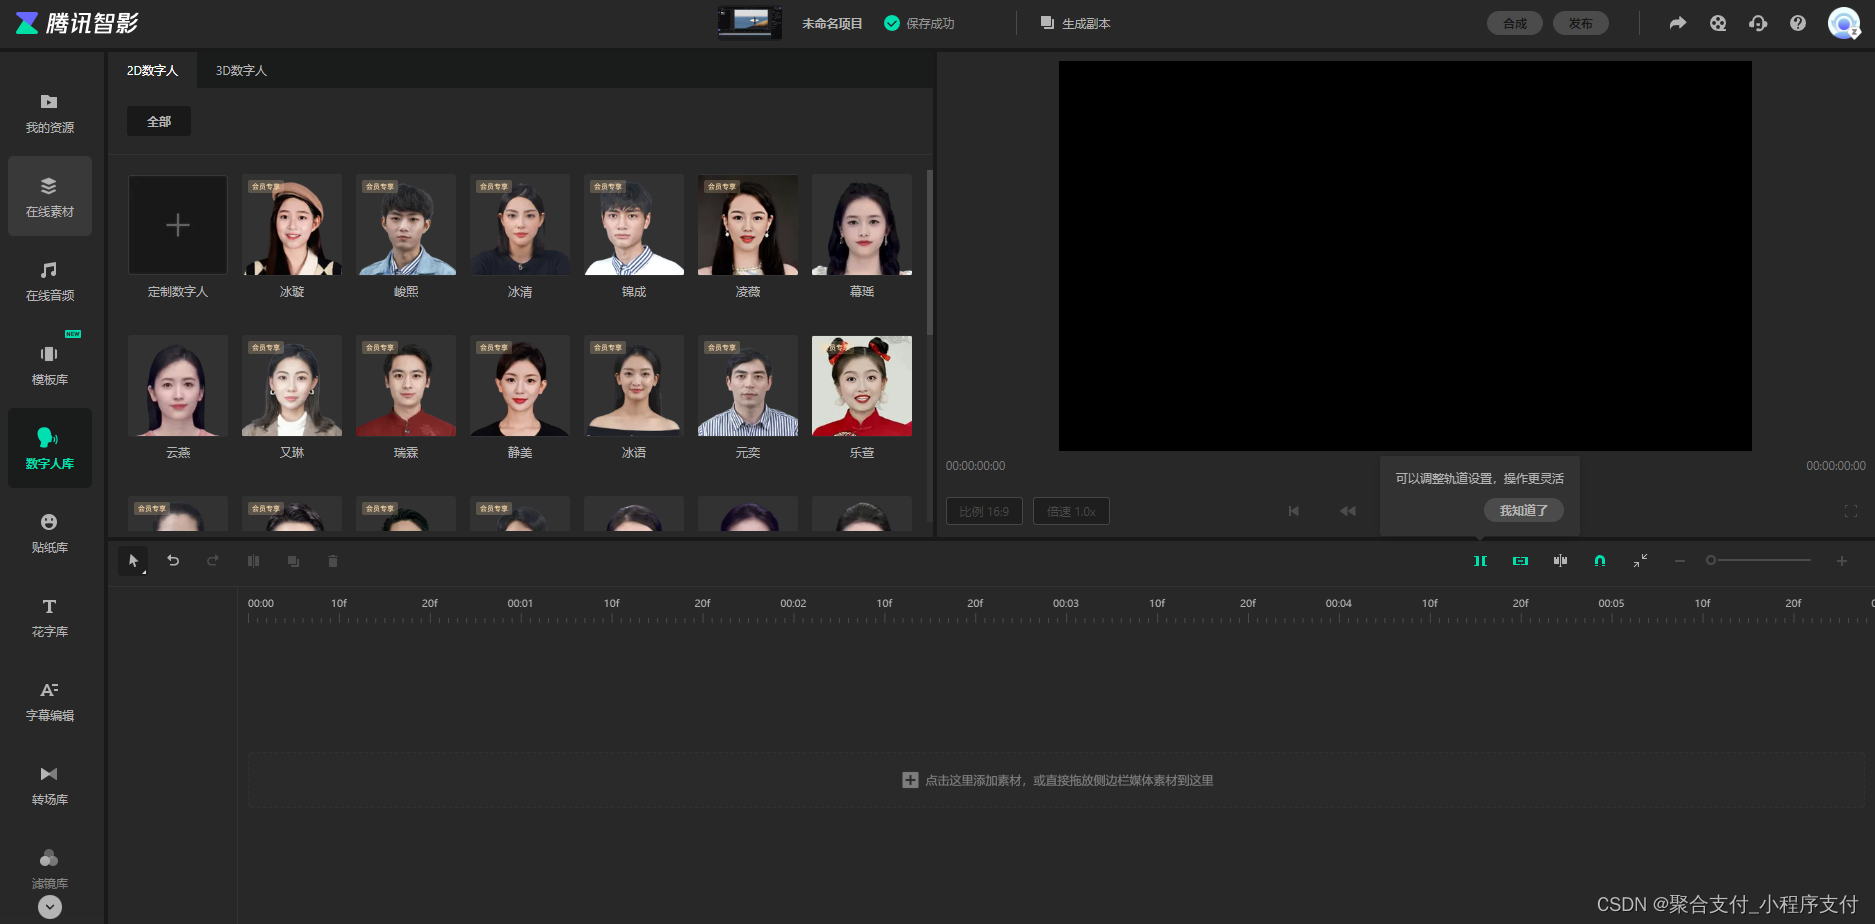1875x924 pixels.
Task: Open 转场库 transitions library
Action: click(49, 785)
